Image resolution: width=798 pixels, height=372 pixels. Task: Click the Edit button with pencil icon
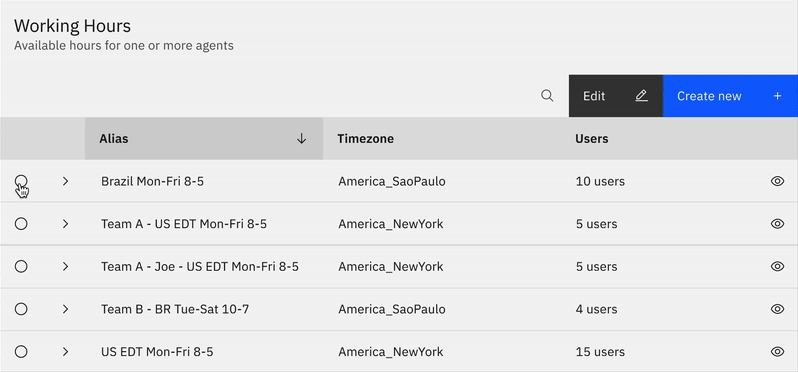pyautogui.click(x=616, y=96)
